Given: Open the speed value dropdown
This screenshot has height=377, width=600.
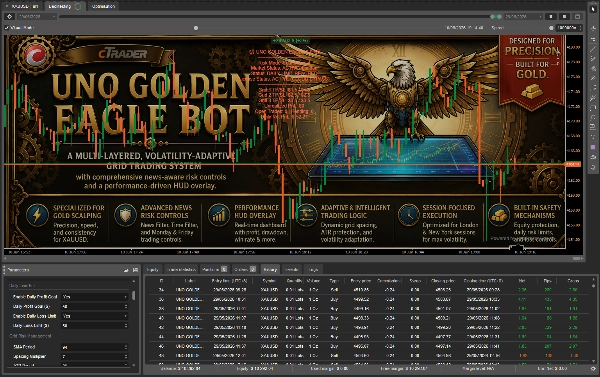Looking at the screenshot, I should (569, 28).
